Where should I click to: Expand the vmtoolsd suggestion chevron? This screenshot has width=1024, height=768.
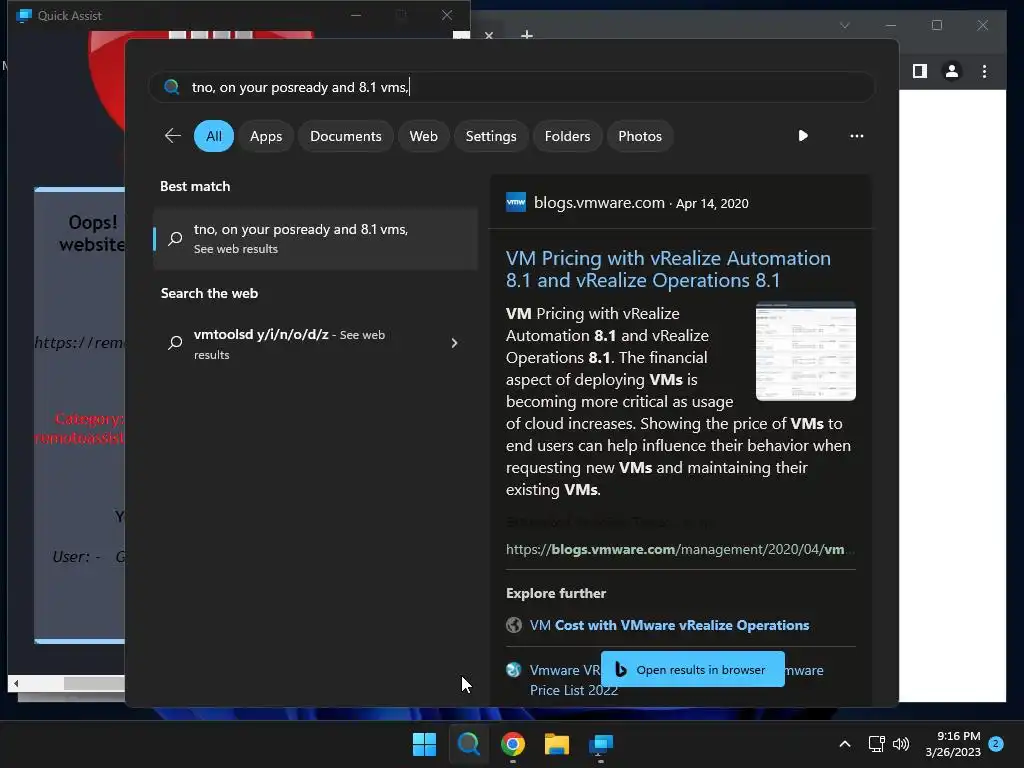pyautogui.click(x=455, y=343)
